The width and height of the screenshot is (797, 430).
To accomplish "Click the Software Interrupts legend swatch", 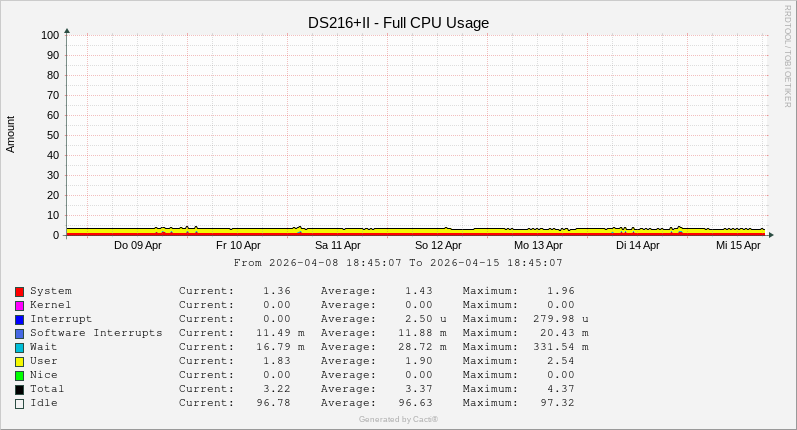I will [19, 334].
